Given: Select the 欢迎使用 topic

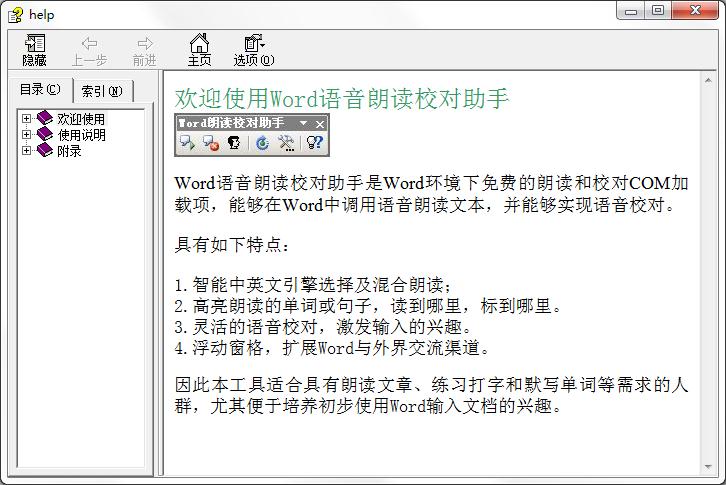Looking at the screenshot, I should [81, 119].
